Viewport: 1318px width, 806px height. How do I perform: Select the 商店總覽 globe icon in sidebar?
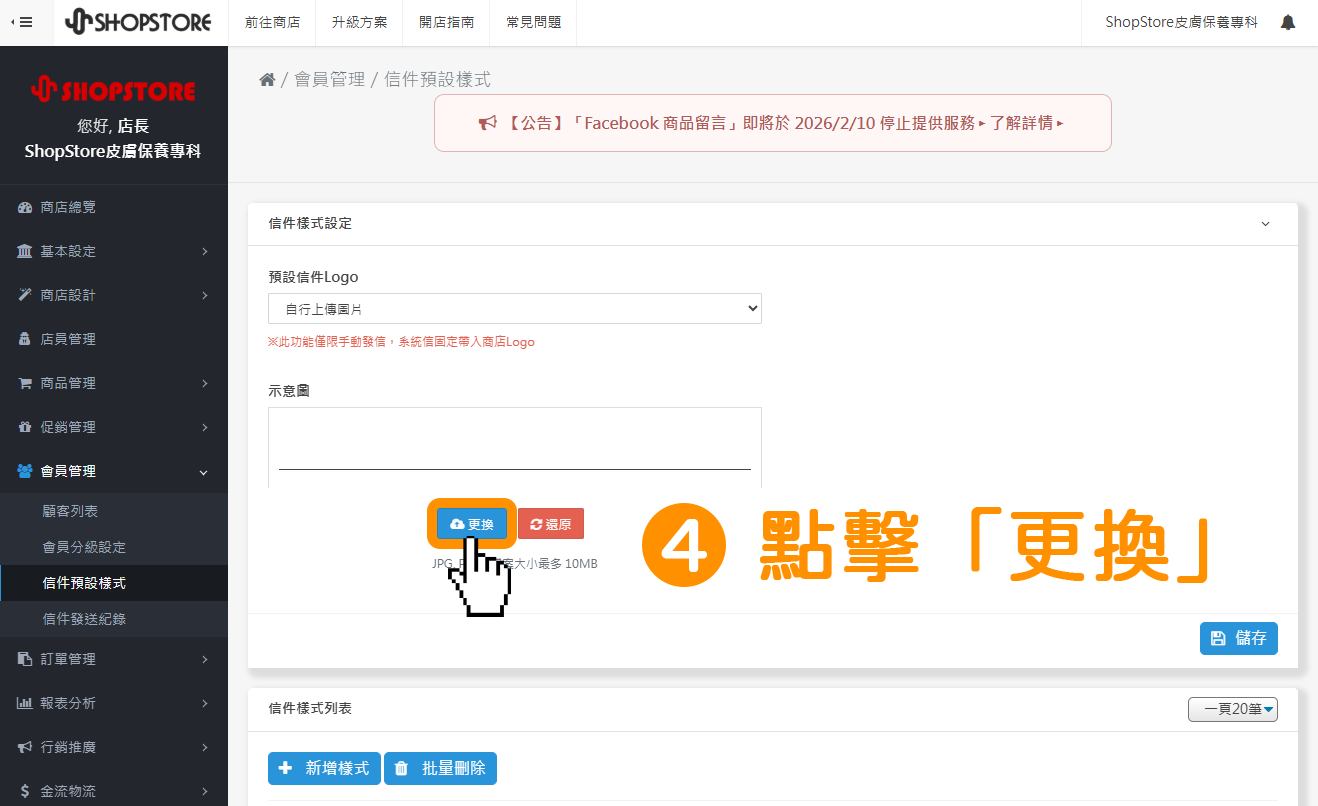[x=25, y=207]
